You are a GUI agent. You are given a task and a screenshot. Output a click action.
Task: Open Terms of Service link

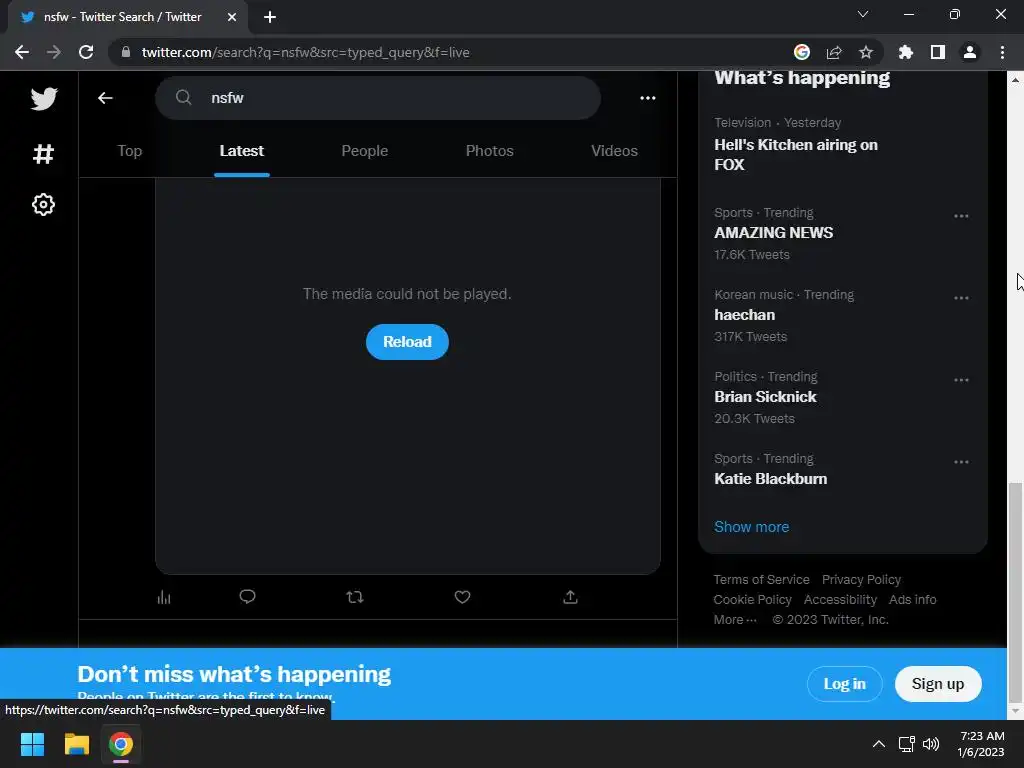click(761, 579)
